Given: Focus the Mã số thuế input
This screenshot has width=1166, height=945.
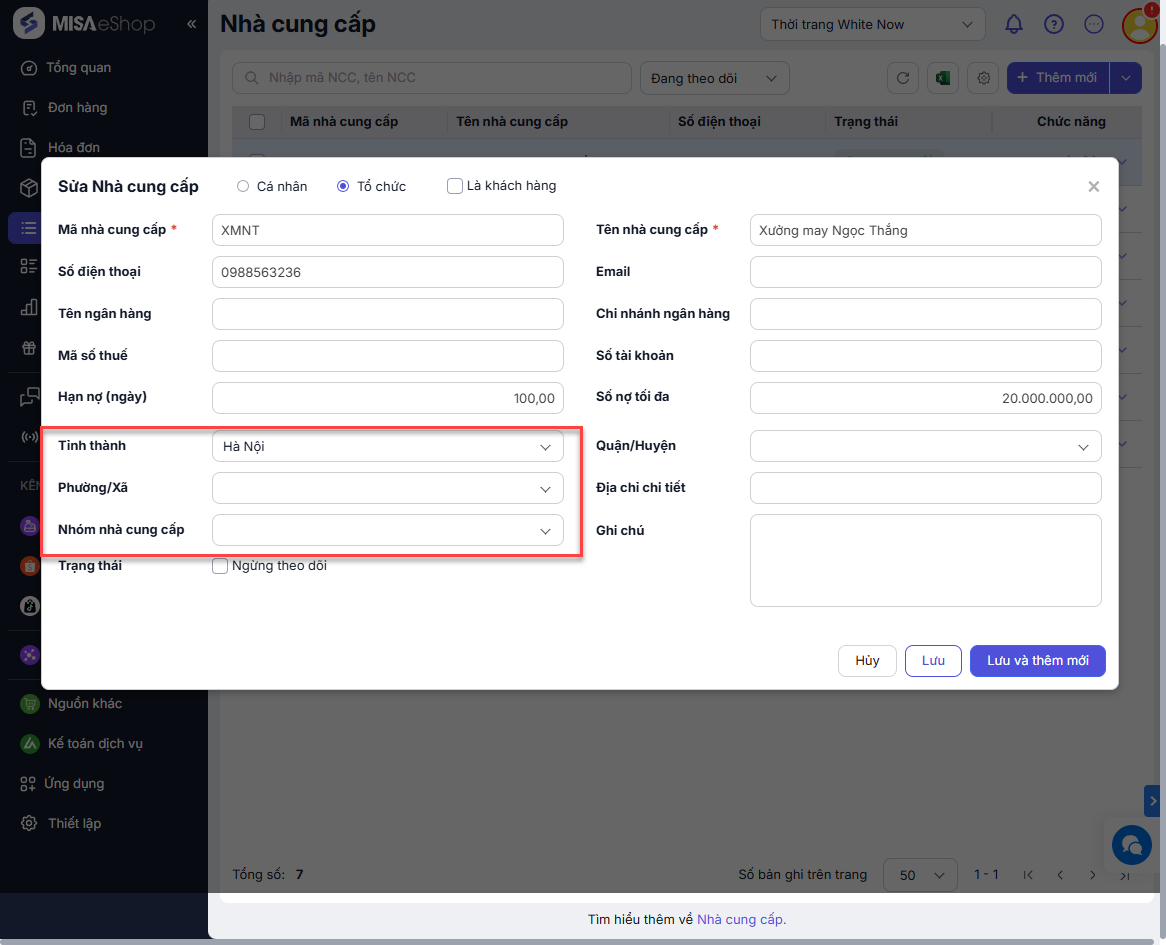Looking at the screenshot, I should (387, 356).
